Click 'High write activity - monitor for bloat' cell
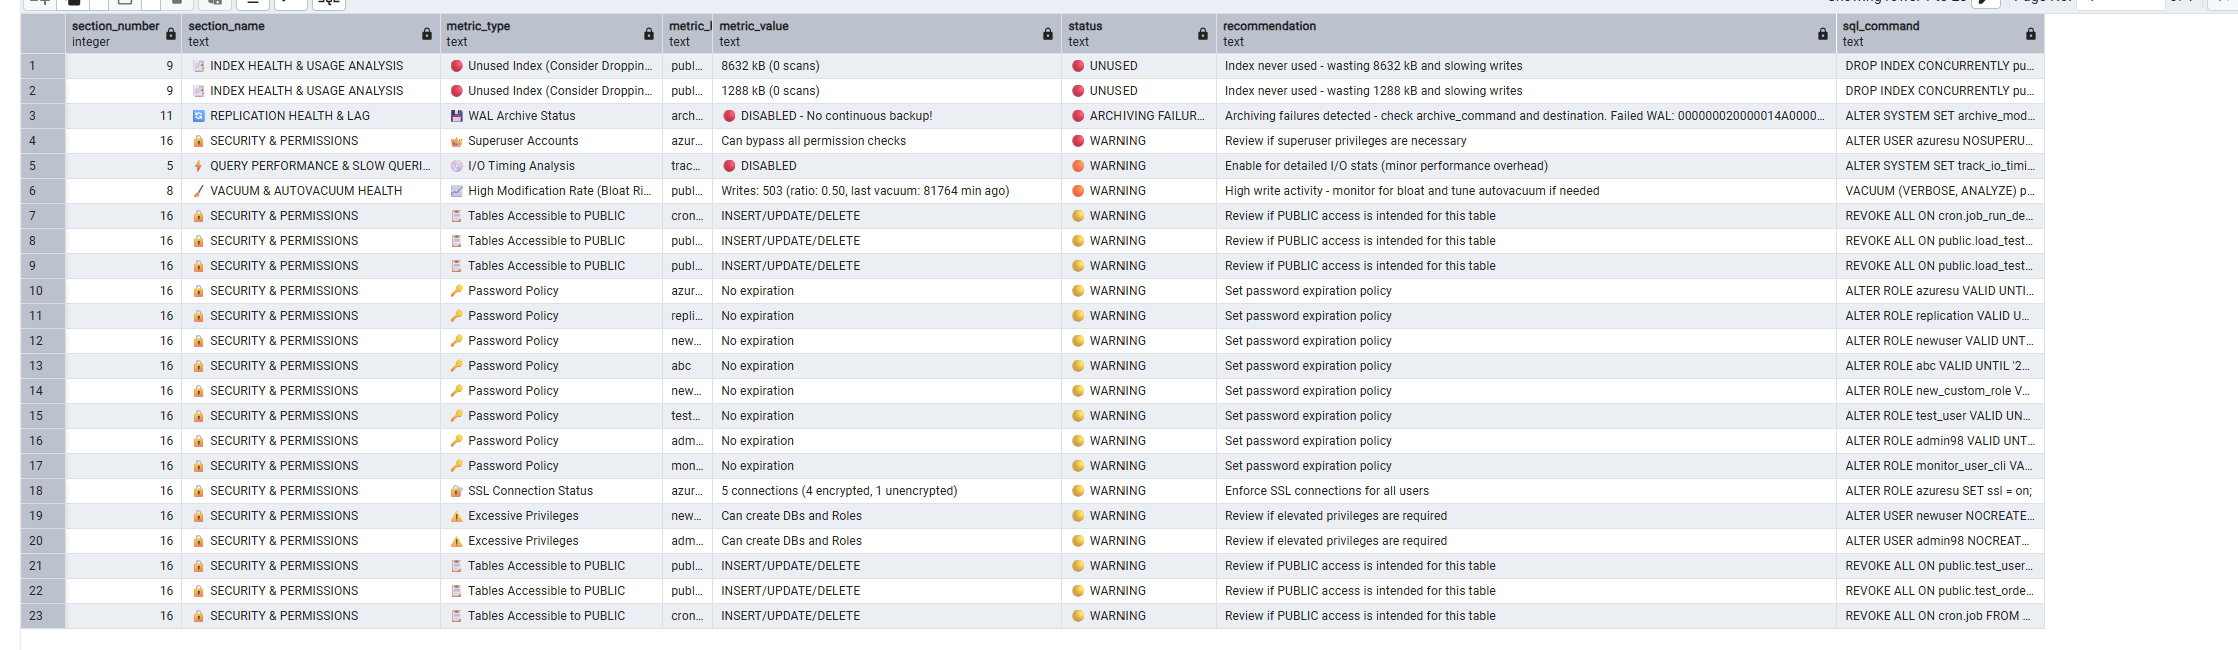This screenshot has width=2238, height=650. pos(1526,191)
